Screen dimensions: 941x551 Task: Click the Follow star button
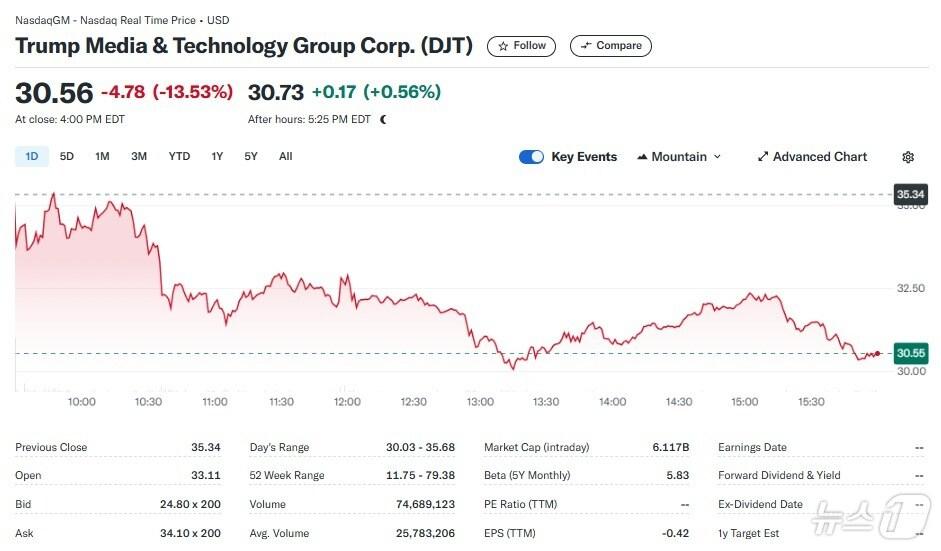(521, 46)
